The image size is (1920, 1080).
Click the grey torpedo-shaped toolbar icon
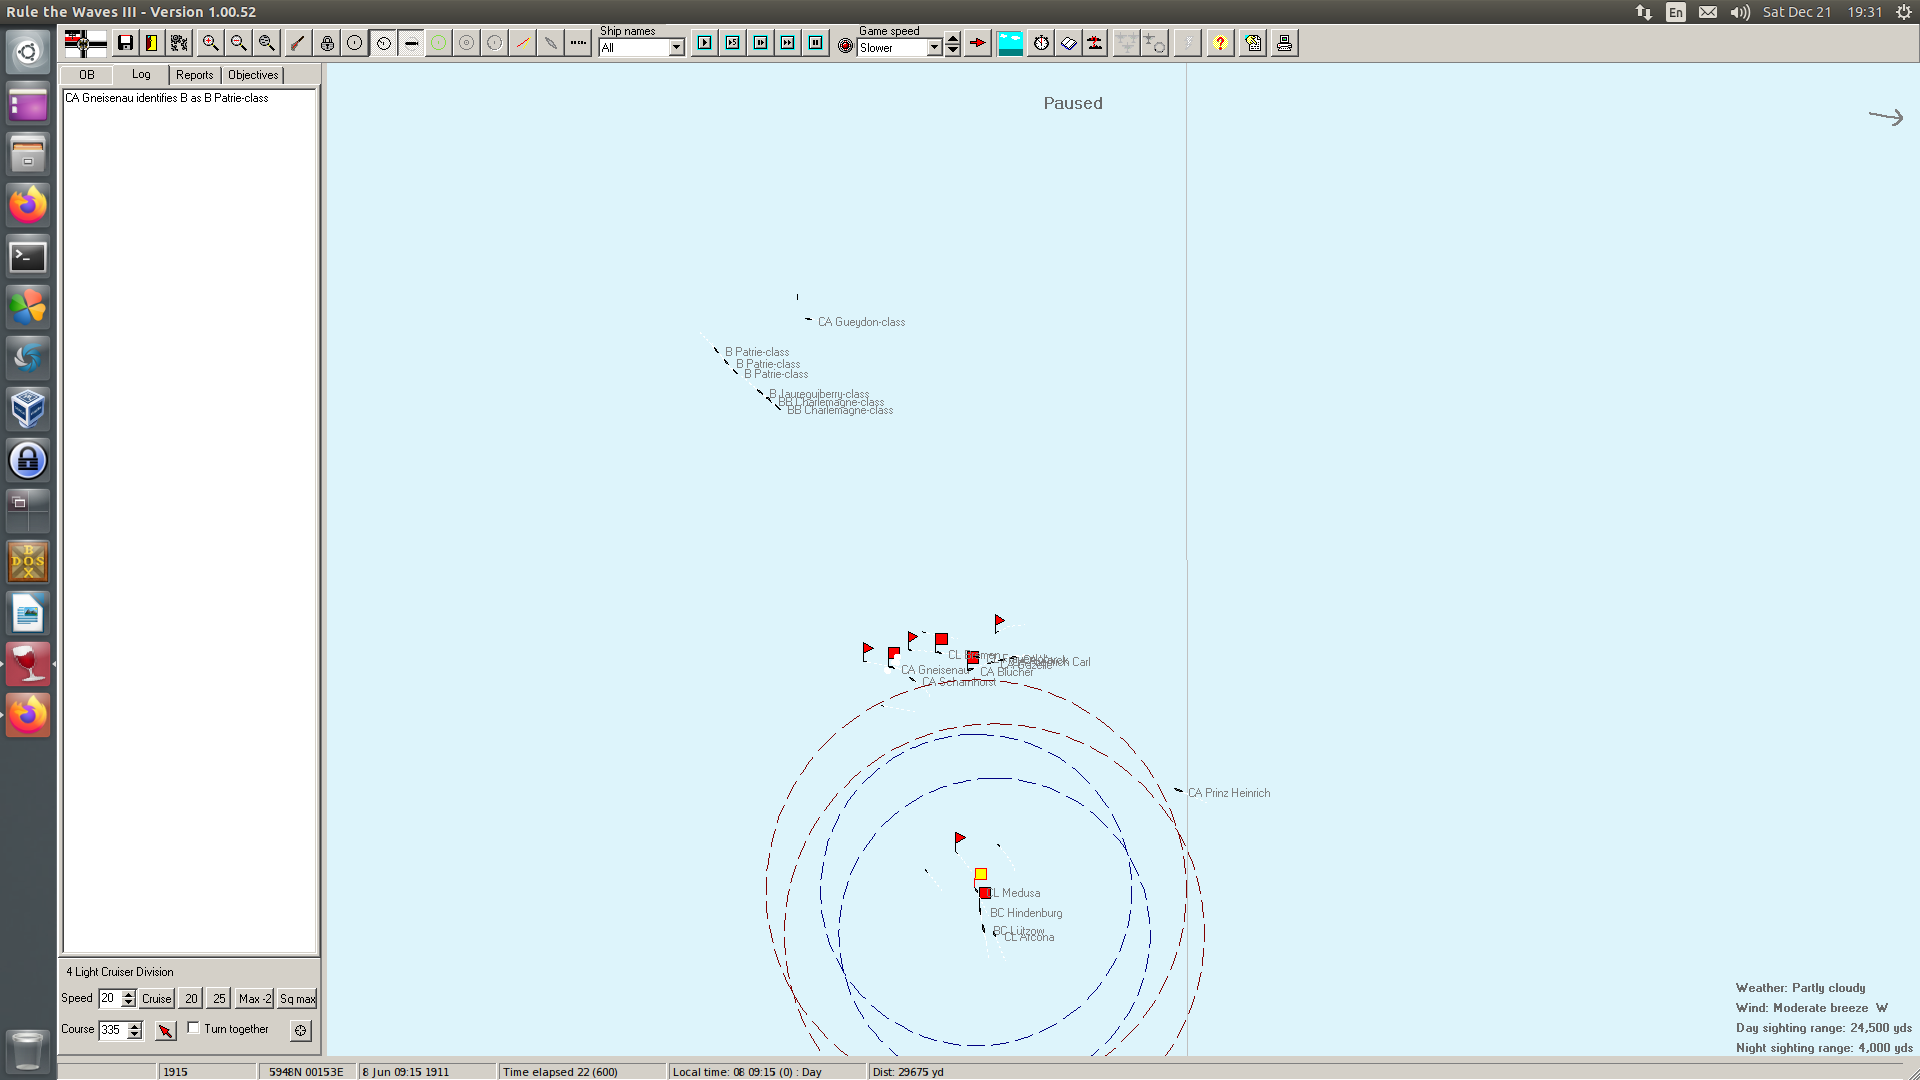(551, 43)
